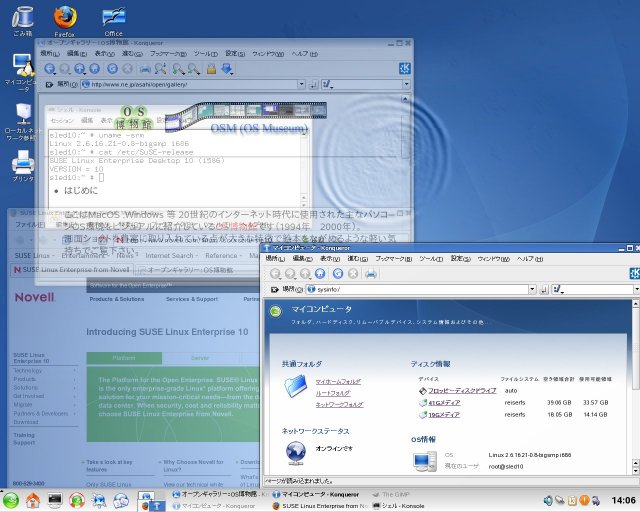Open search bar dropdown in My Computer Konqueror
Screen dimensions: 640x512
pos(636,289)
